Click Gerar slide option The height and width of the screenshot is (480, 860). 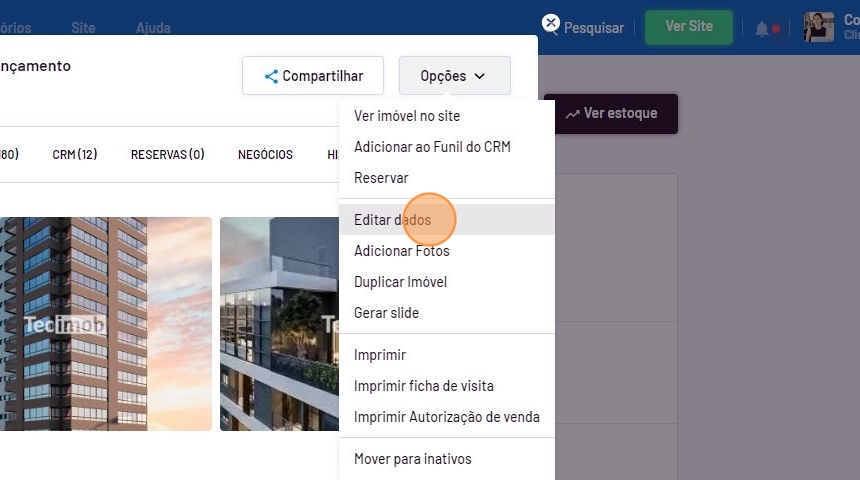(386, 313)
